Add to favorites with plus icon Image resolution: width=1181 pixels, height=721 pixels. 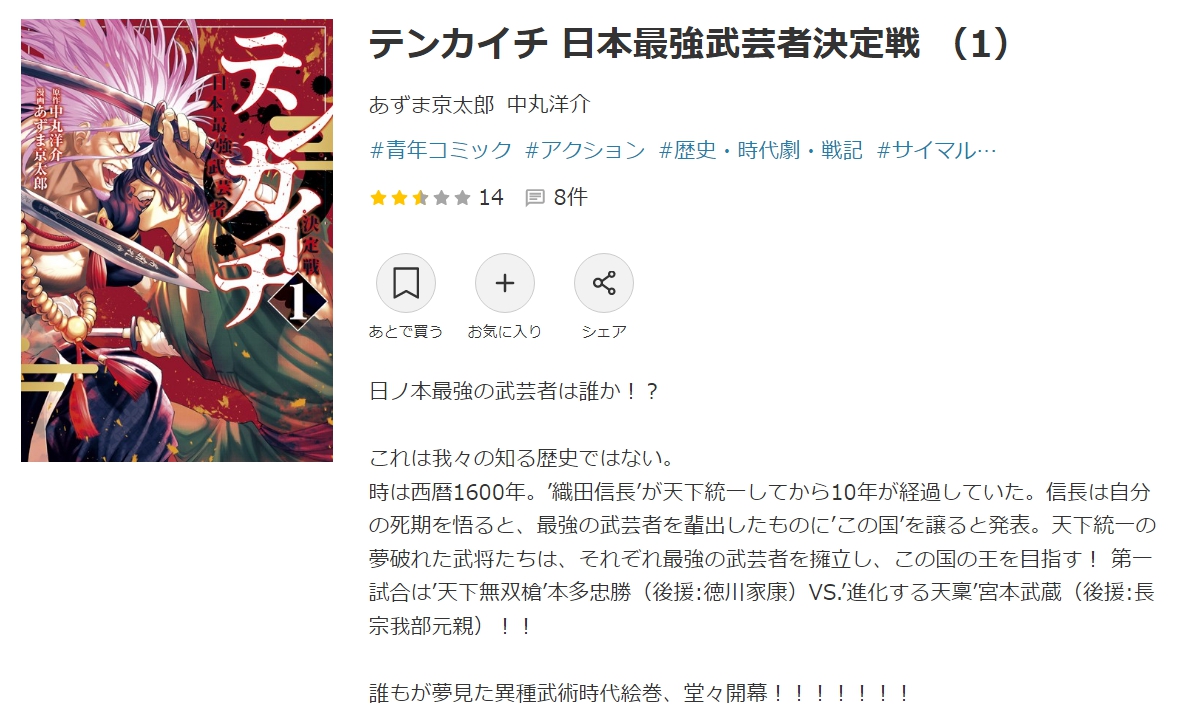click(505, 283)
